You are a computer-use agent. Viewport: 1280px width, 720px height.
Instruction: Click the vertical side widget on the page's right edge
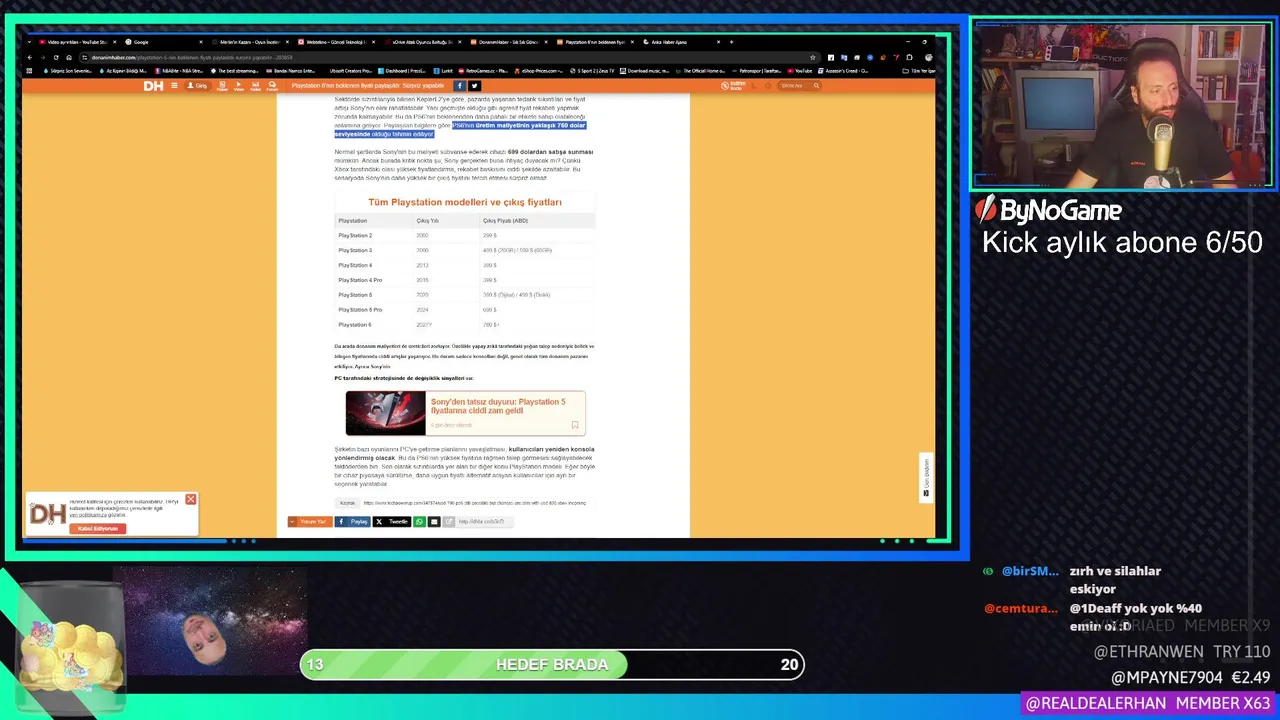(x=926, y=478)
